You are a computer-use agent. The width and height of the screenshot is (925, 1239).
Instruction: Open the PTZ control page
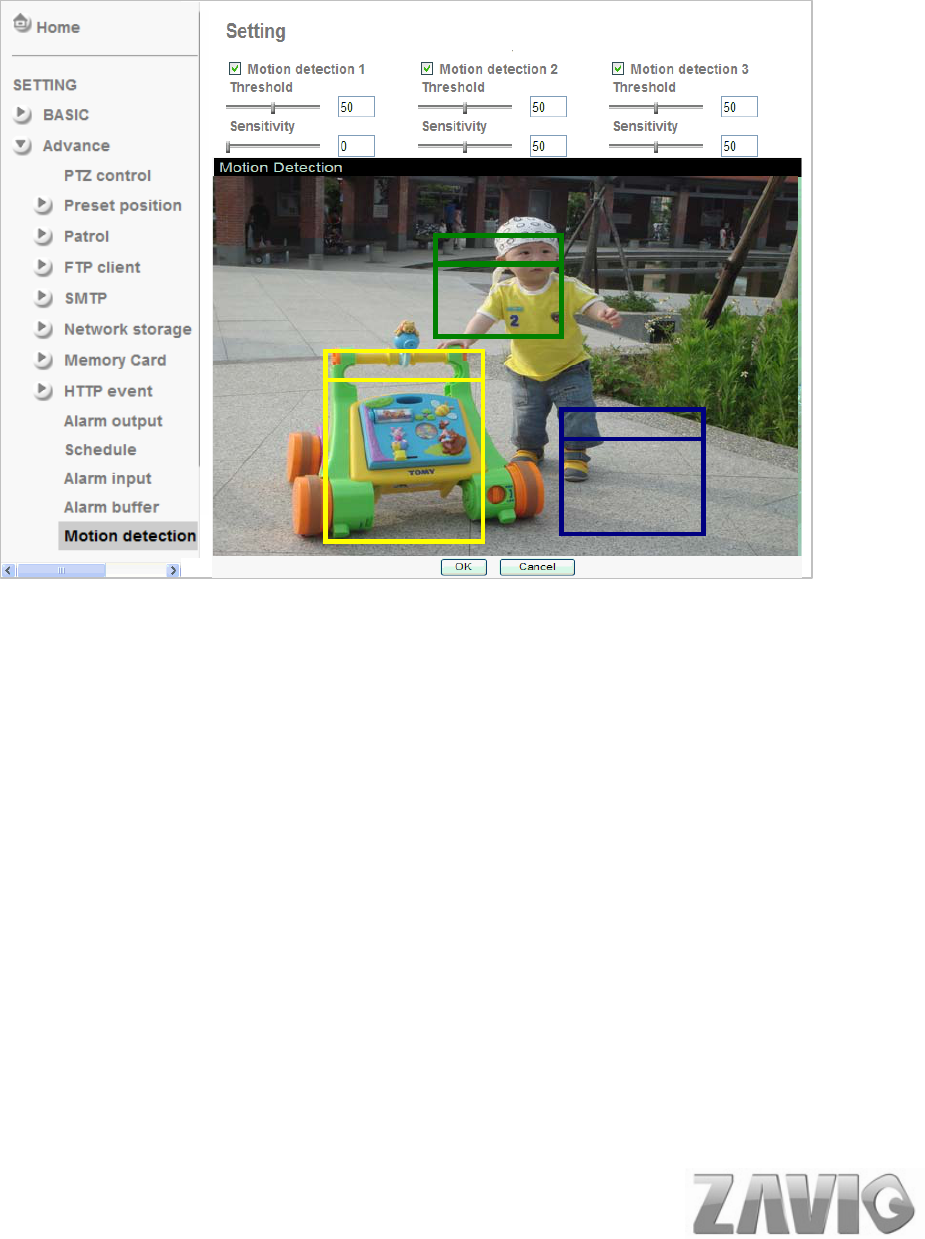point(107,175)
